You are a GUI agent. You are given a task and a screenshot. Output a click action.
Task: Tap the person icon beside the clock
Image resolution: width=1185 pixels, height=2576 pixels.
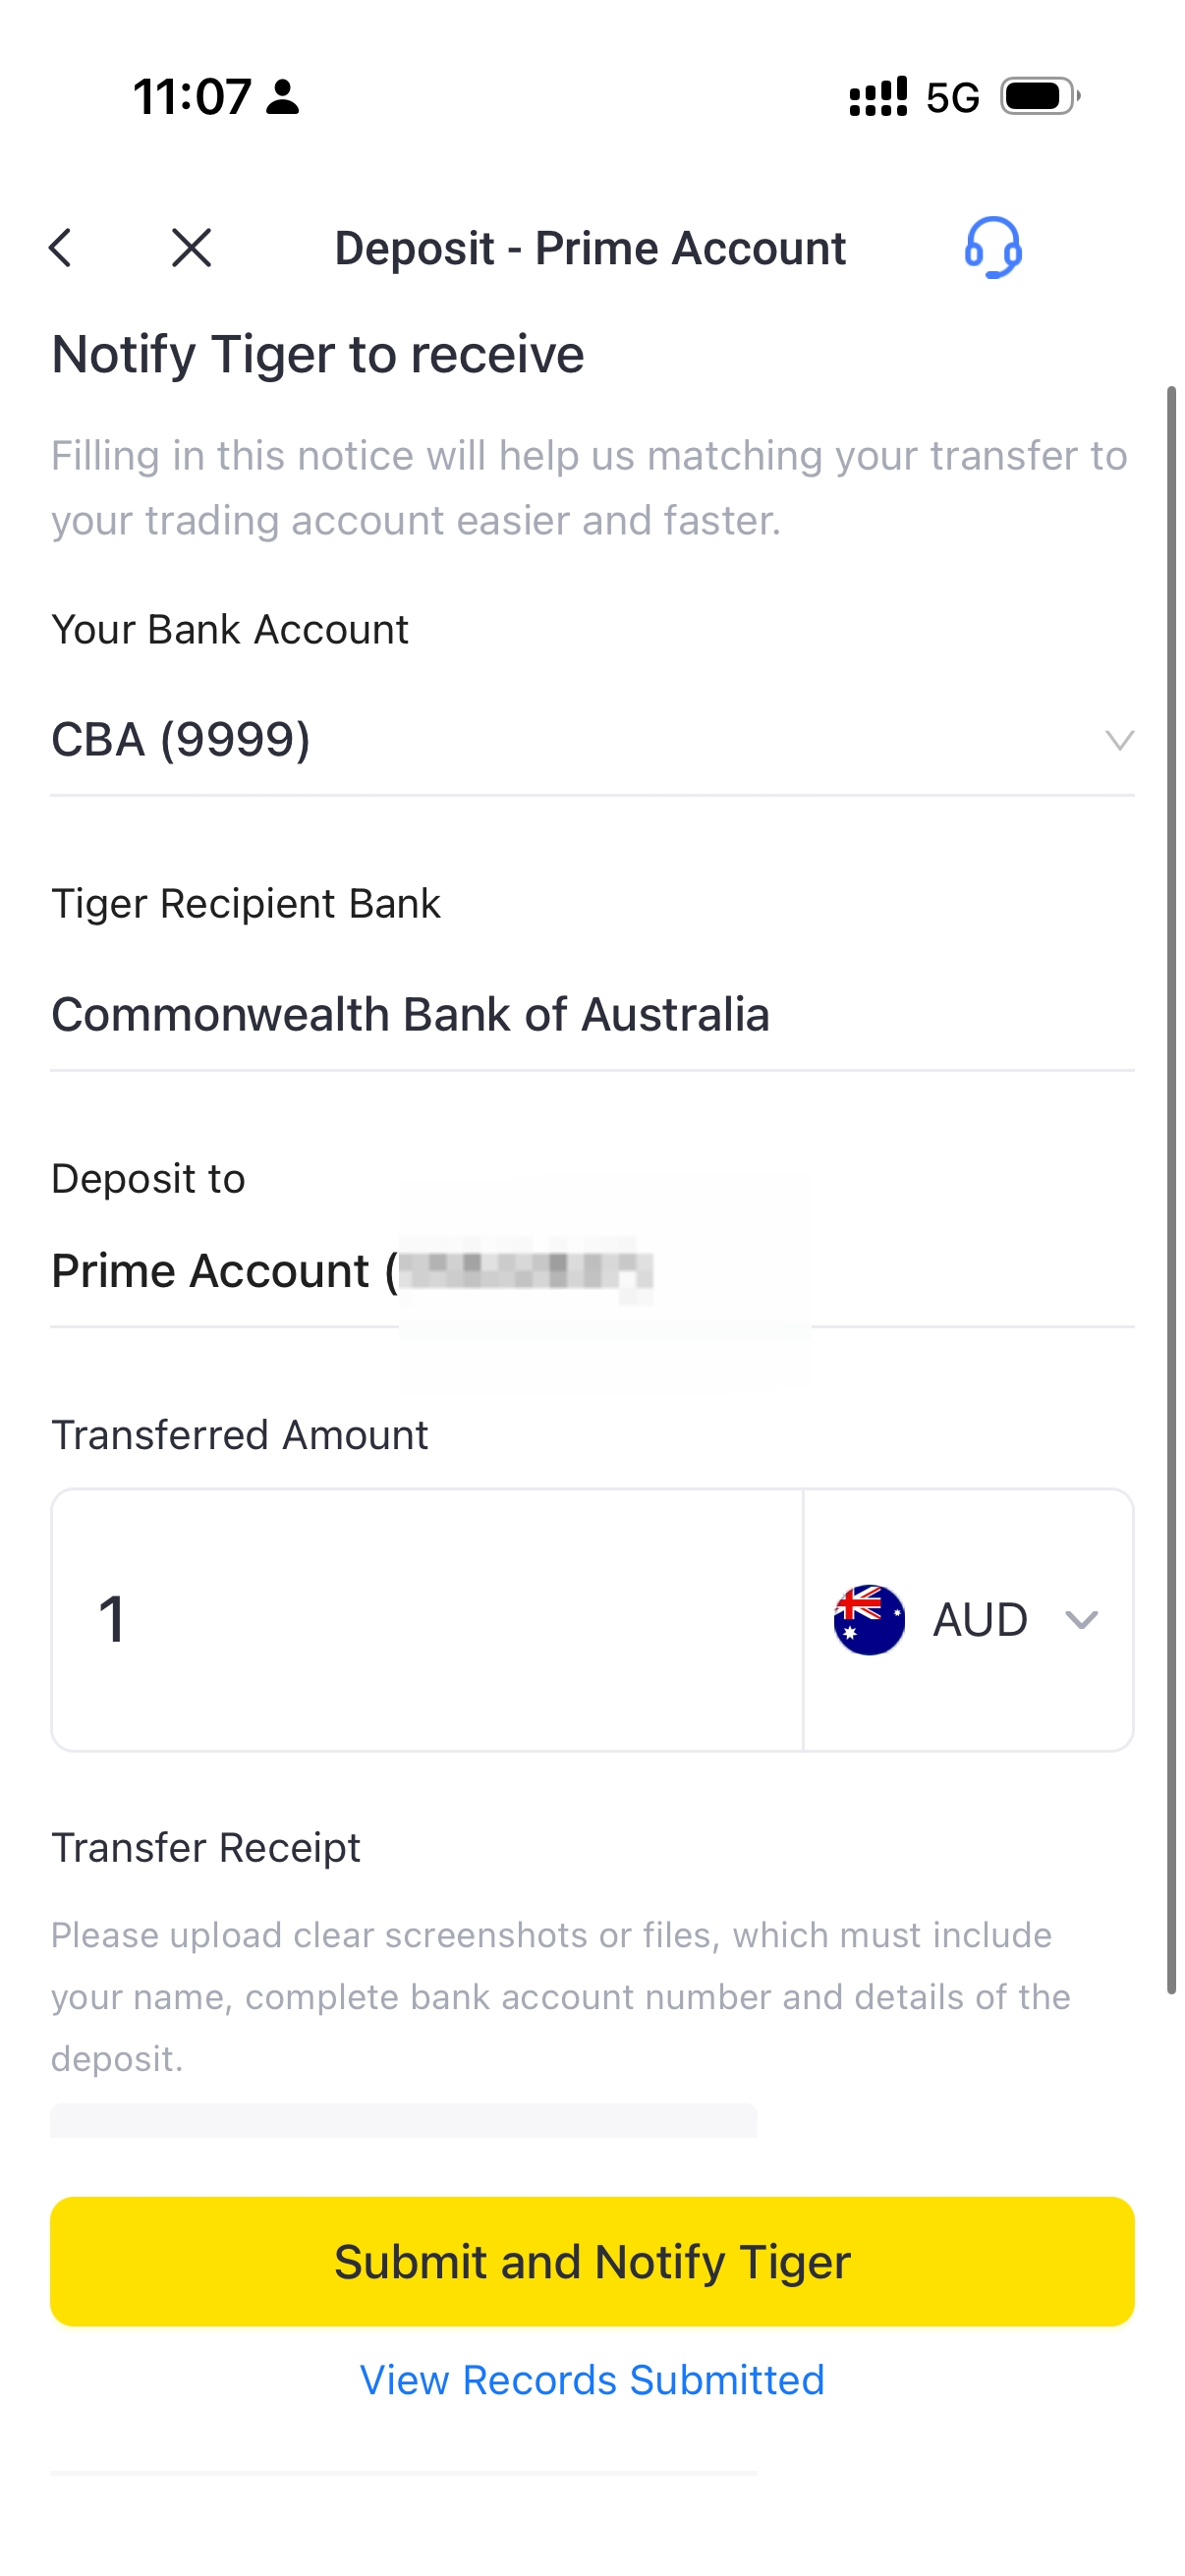[x=283, y=97]
